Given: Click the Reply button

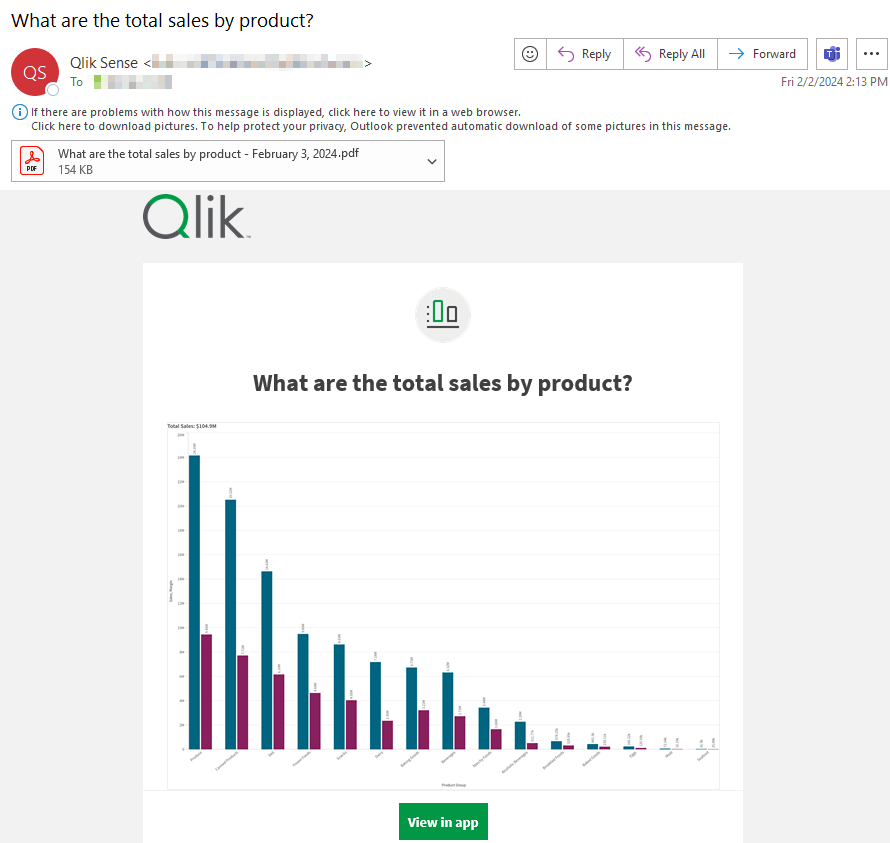Looking at the screenshot, I should 585,54.
